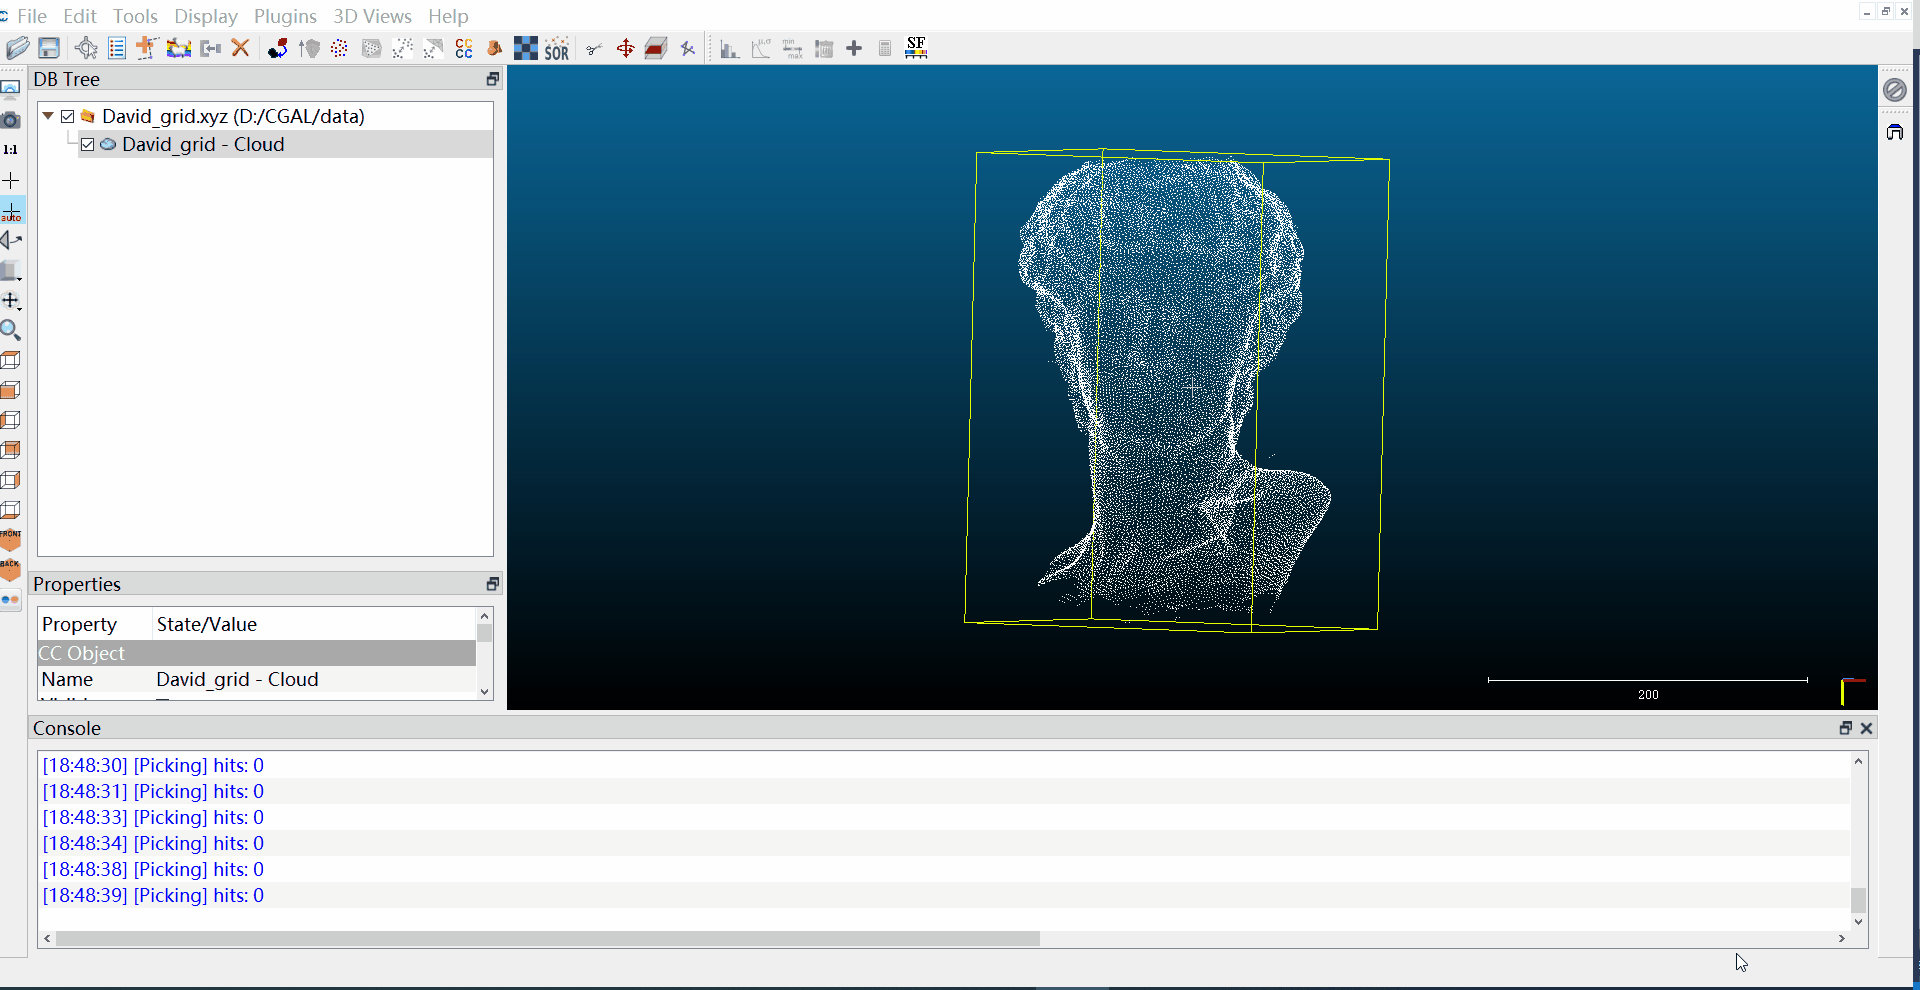Open the 3D Views menu

372,16
